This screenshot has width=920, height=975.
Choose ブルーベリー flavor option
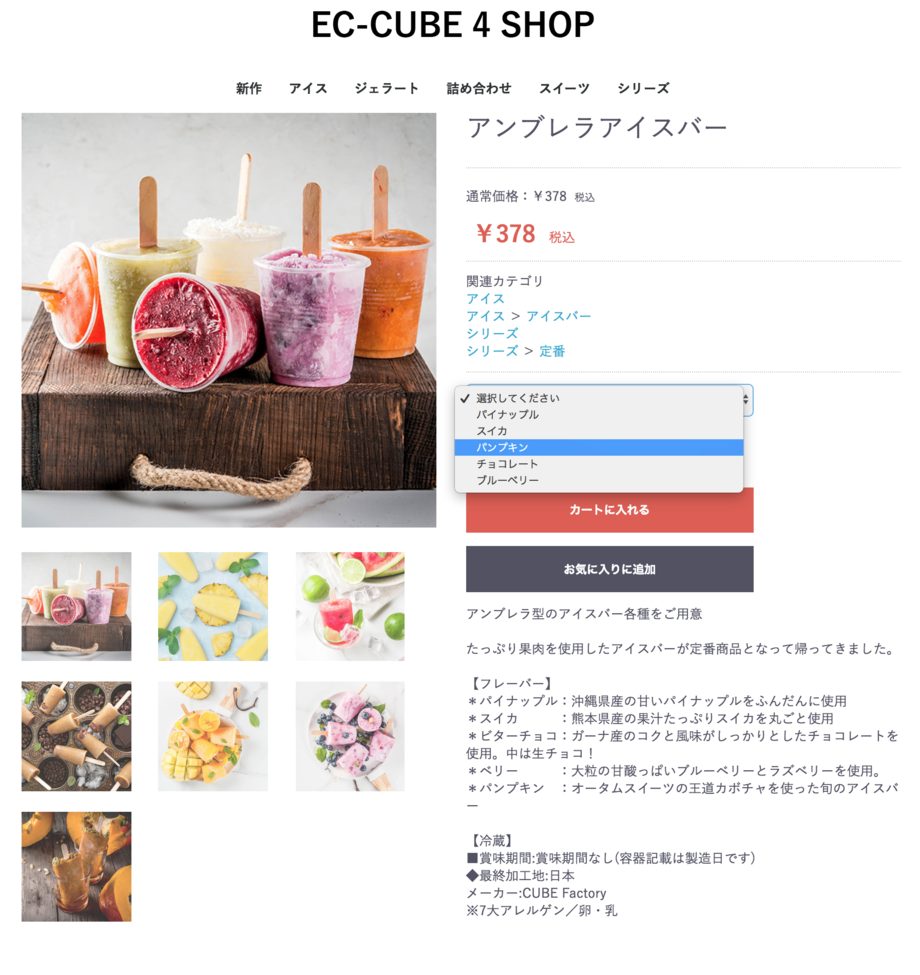point(599,480)
